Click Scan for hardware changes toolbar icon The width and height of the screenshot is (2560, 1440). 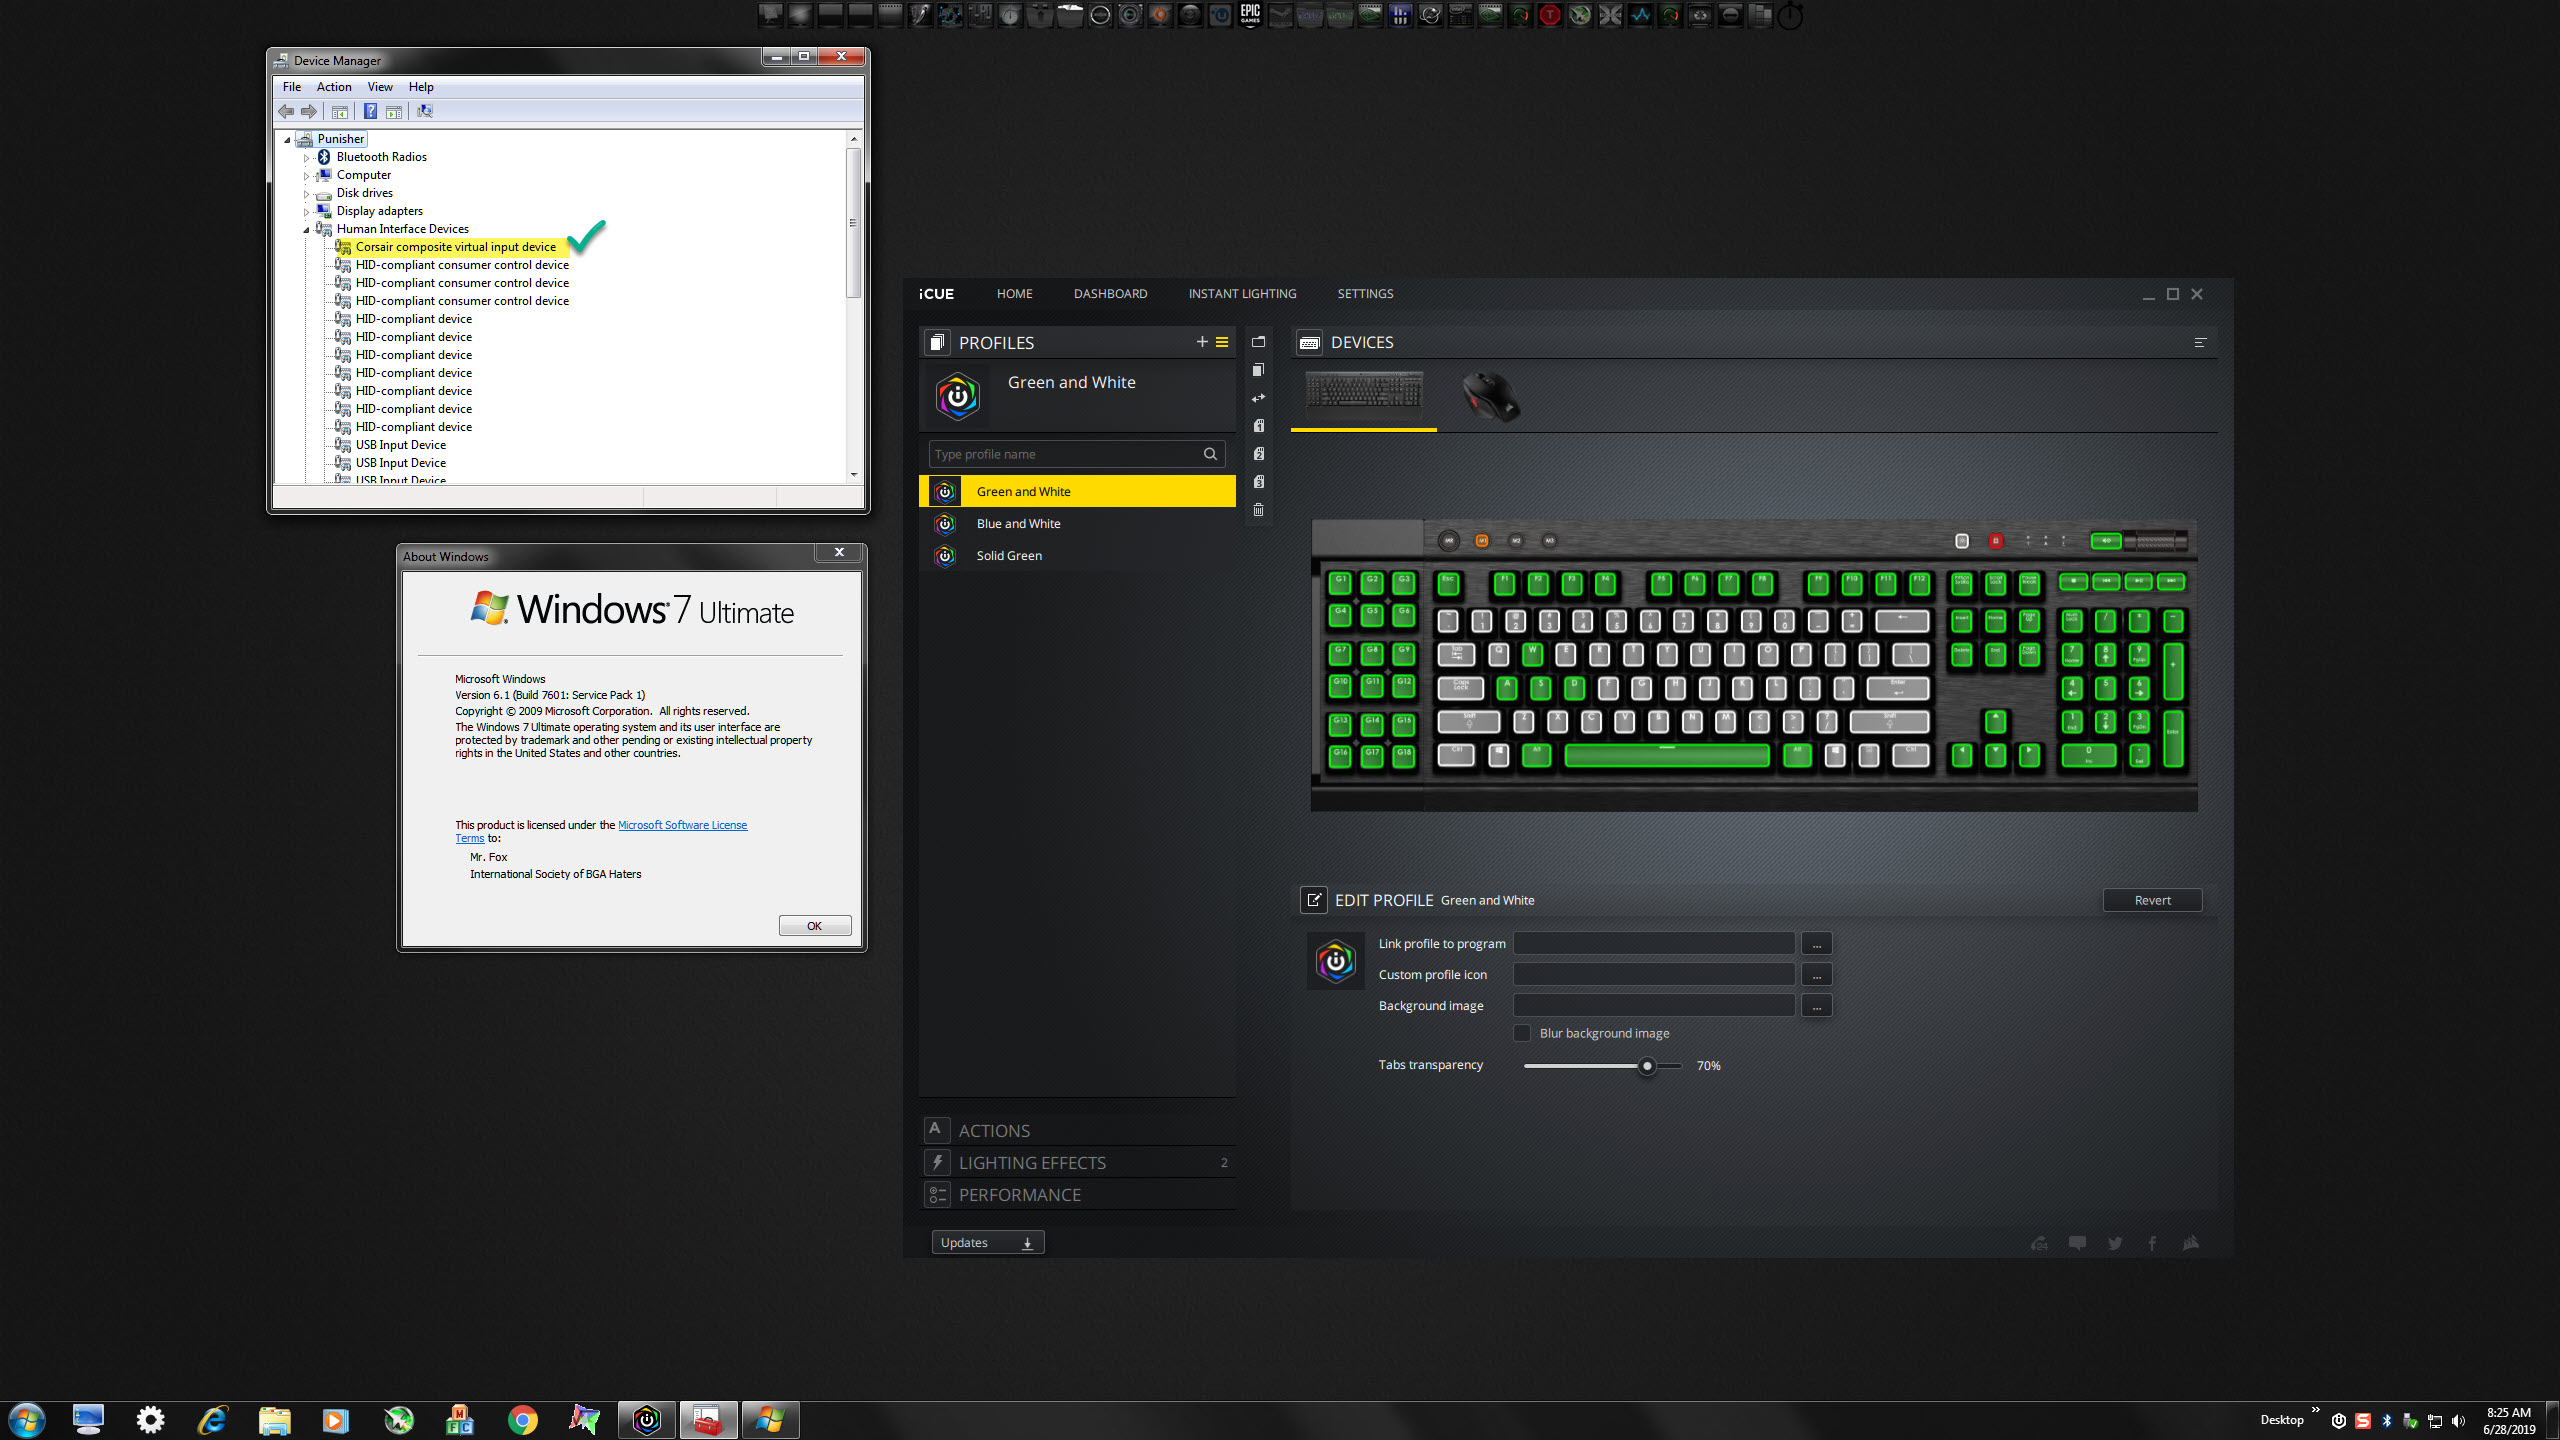pos(425,111)
